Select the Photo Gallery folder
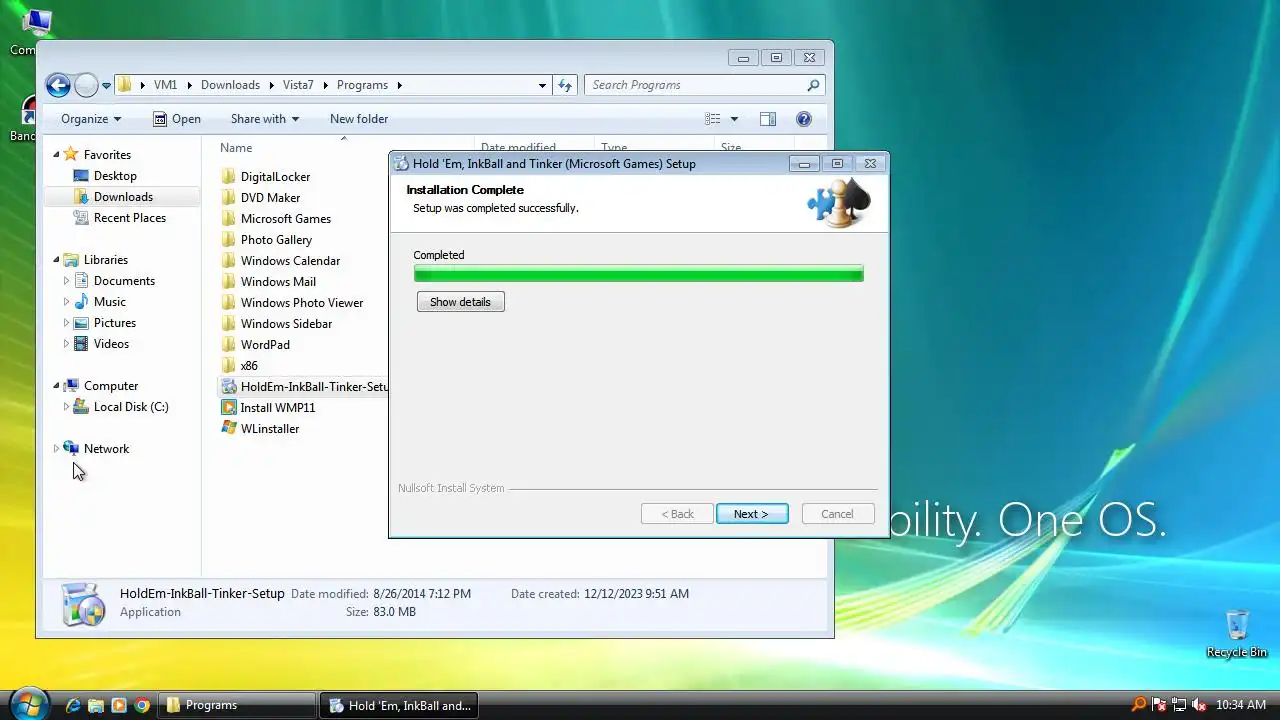This screenshot has height=720, width=1280. pyautogui.click(x=276, y=240)
